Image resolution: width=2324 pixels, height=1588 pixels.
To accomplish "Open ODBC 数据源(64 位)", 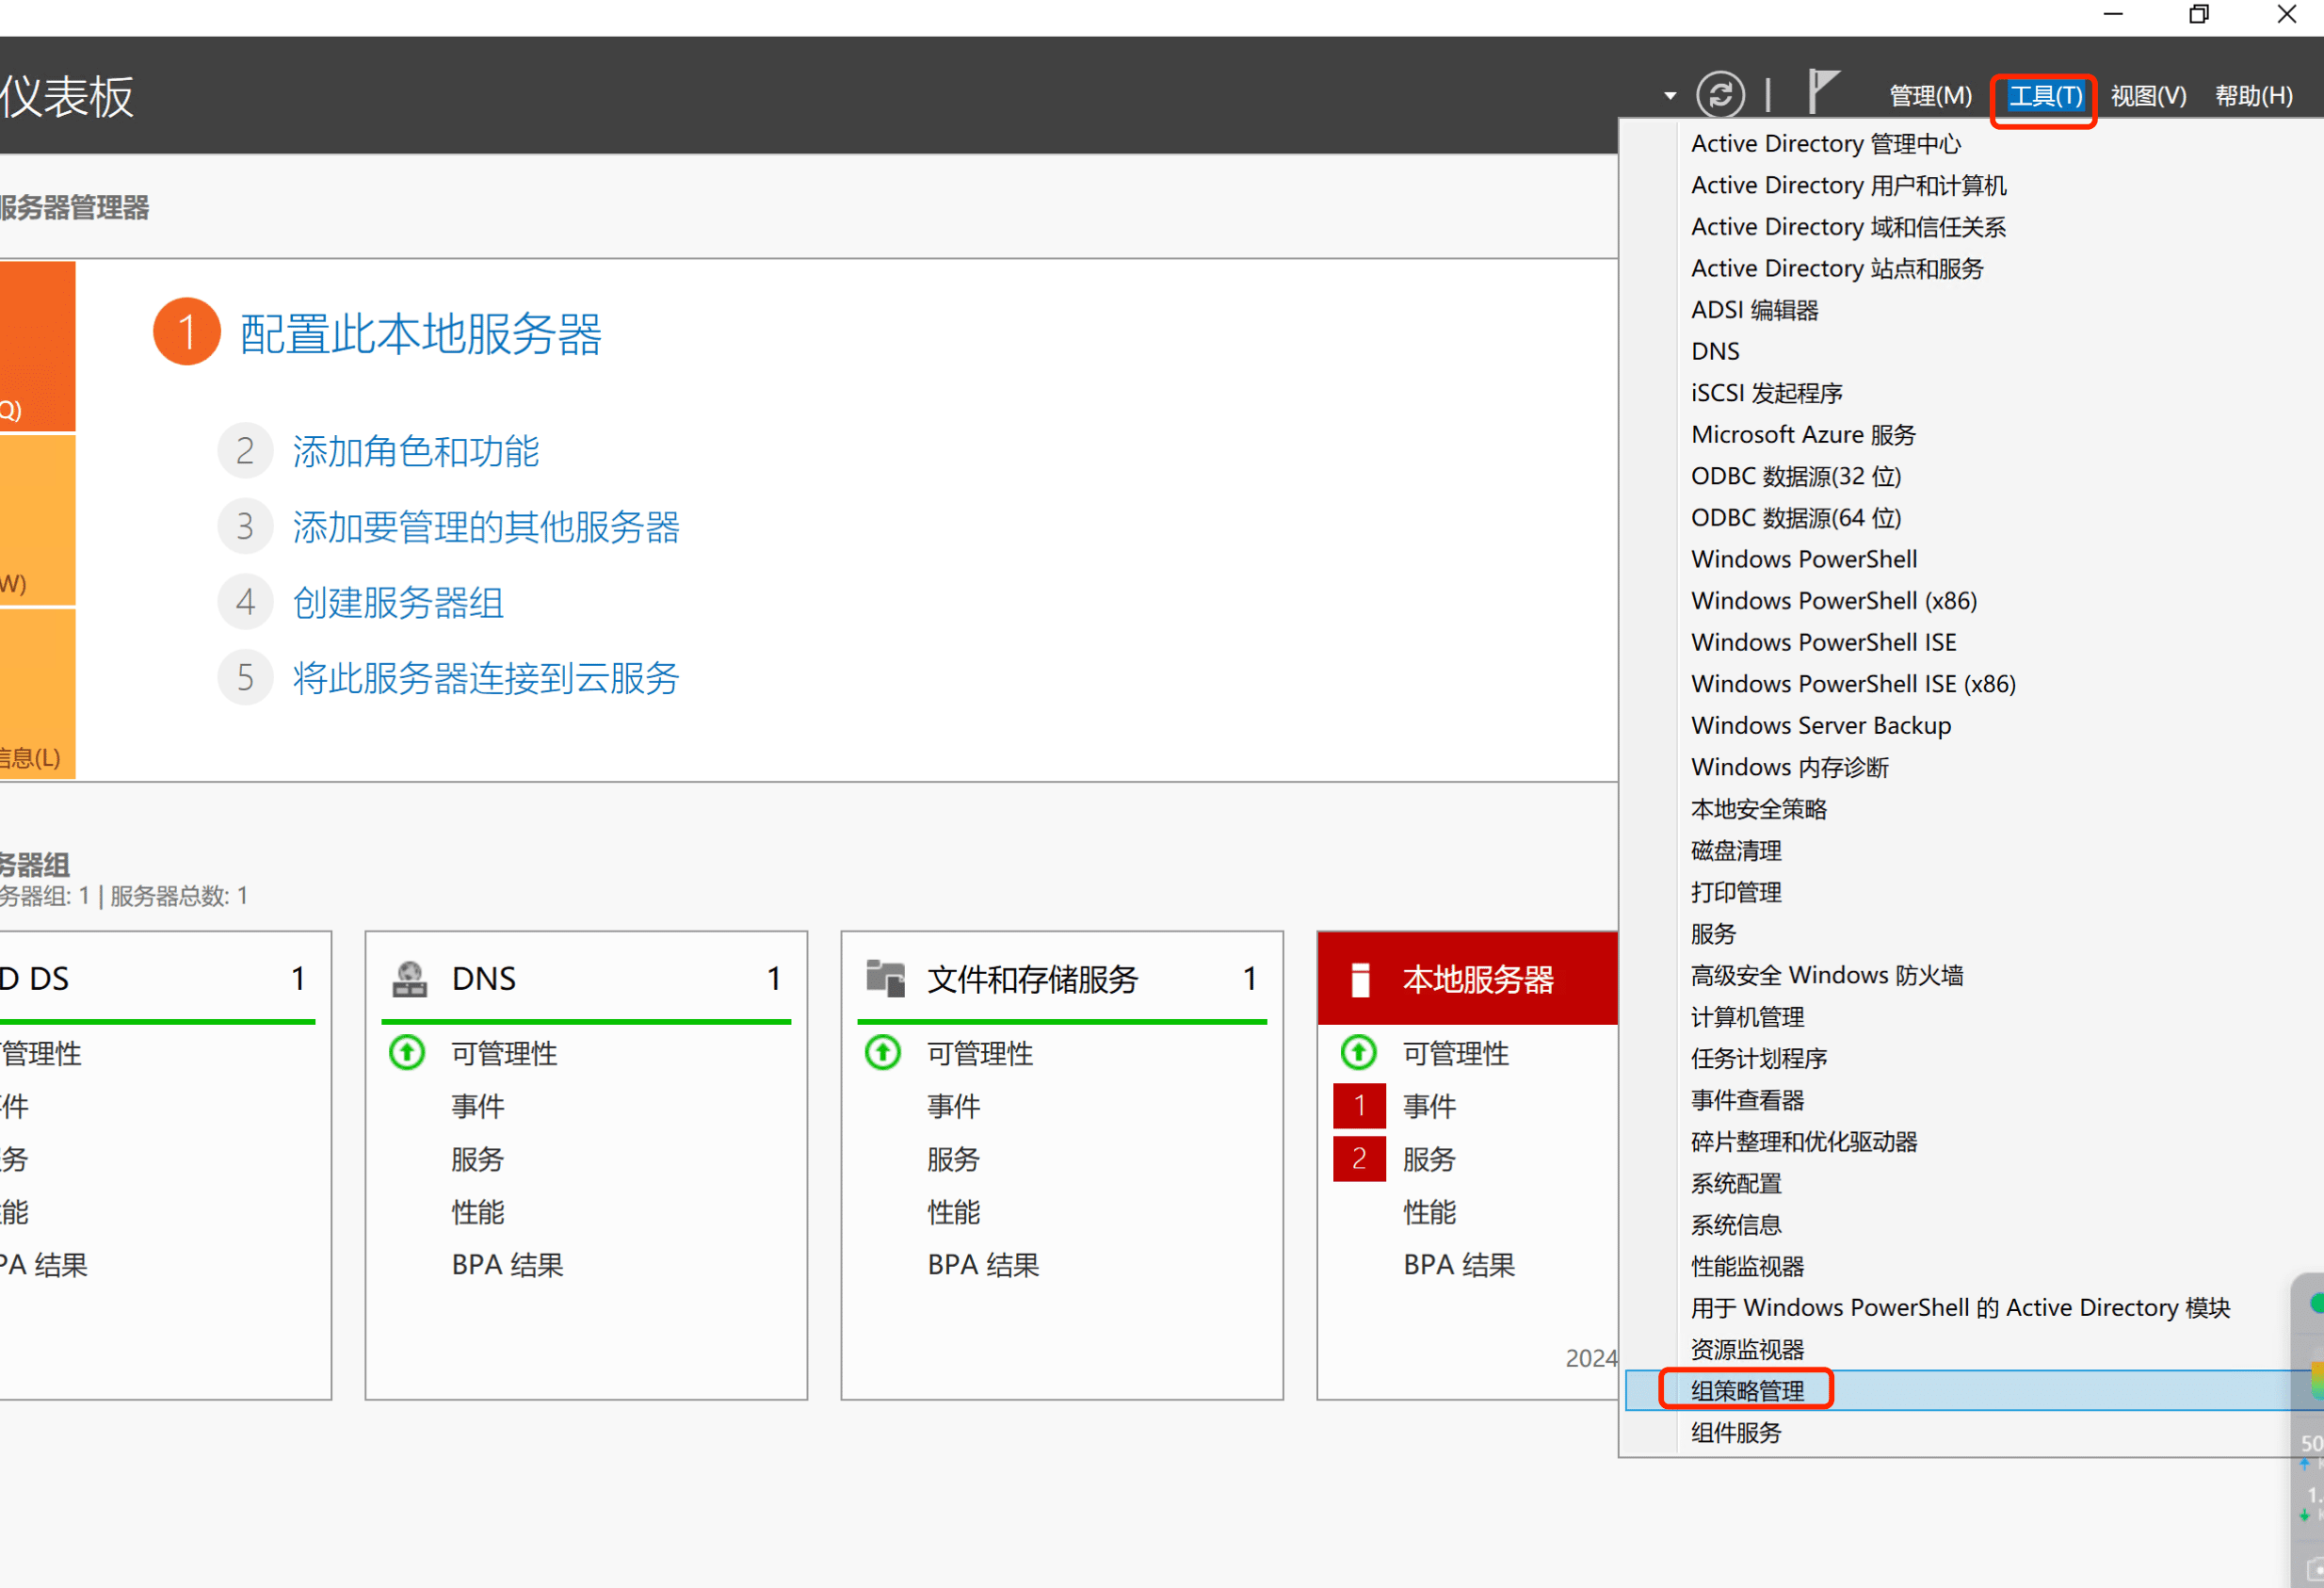I will [1796, 518].
